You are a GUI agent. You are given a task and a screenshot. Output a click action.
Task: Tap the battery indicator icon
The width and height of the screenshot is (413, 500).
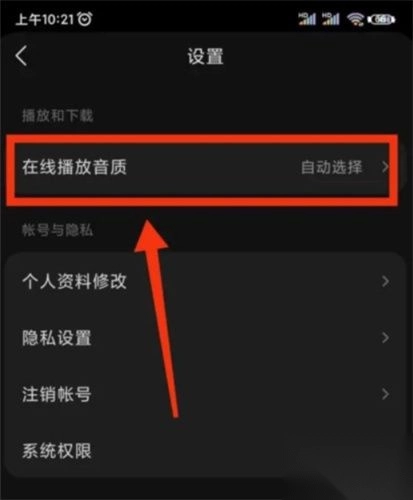(381, 20)
